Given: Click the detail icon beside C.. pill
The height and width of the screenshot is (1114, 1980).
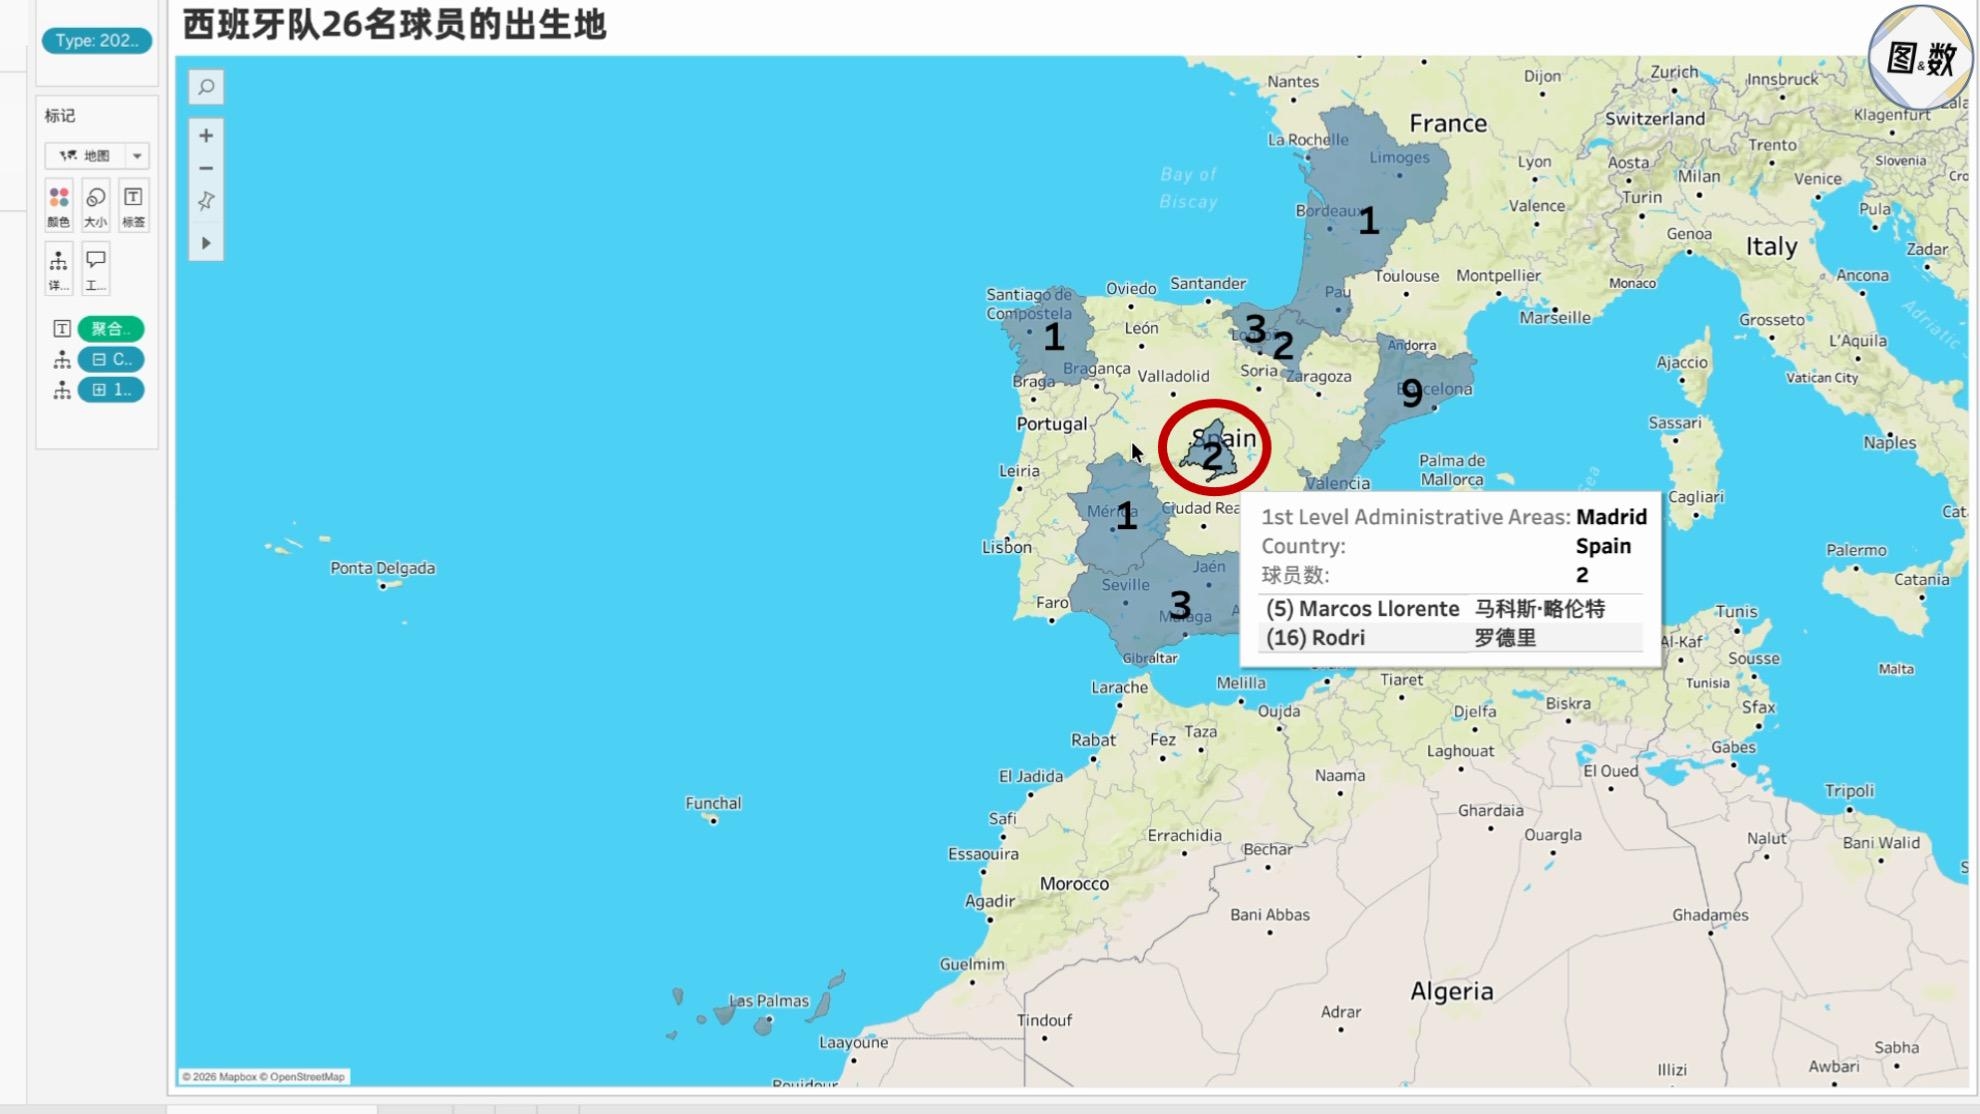Looking at the screenshot, I should pos(61,359).
